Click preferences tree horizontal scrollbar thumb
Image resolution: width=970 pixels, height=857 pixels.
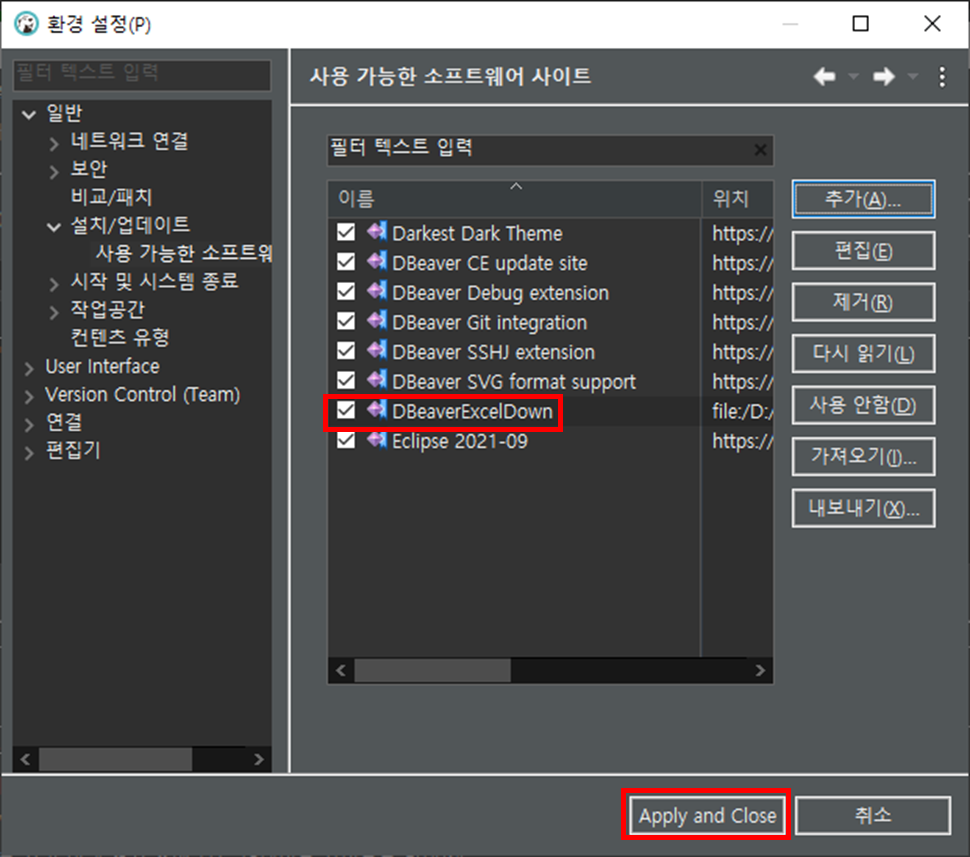116,759
